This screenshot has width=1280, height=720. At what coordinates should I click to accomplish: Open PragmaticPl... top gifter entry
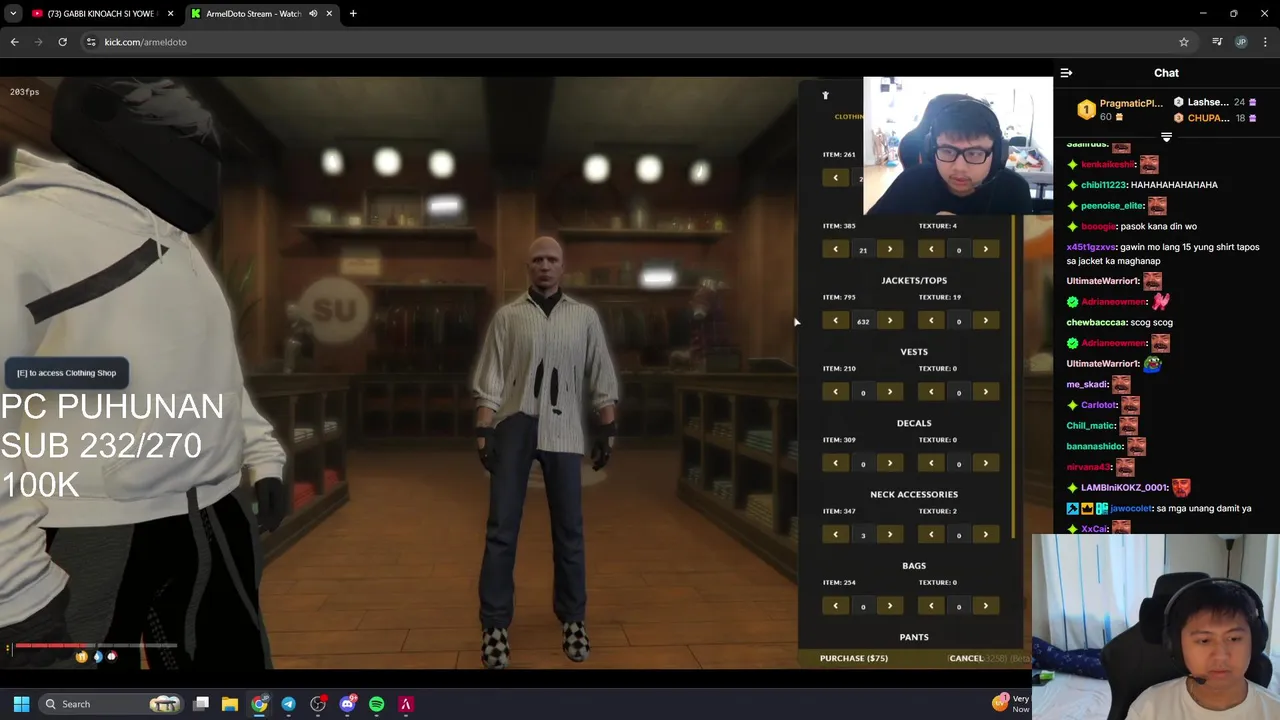tap(1120, 110)
